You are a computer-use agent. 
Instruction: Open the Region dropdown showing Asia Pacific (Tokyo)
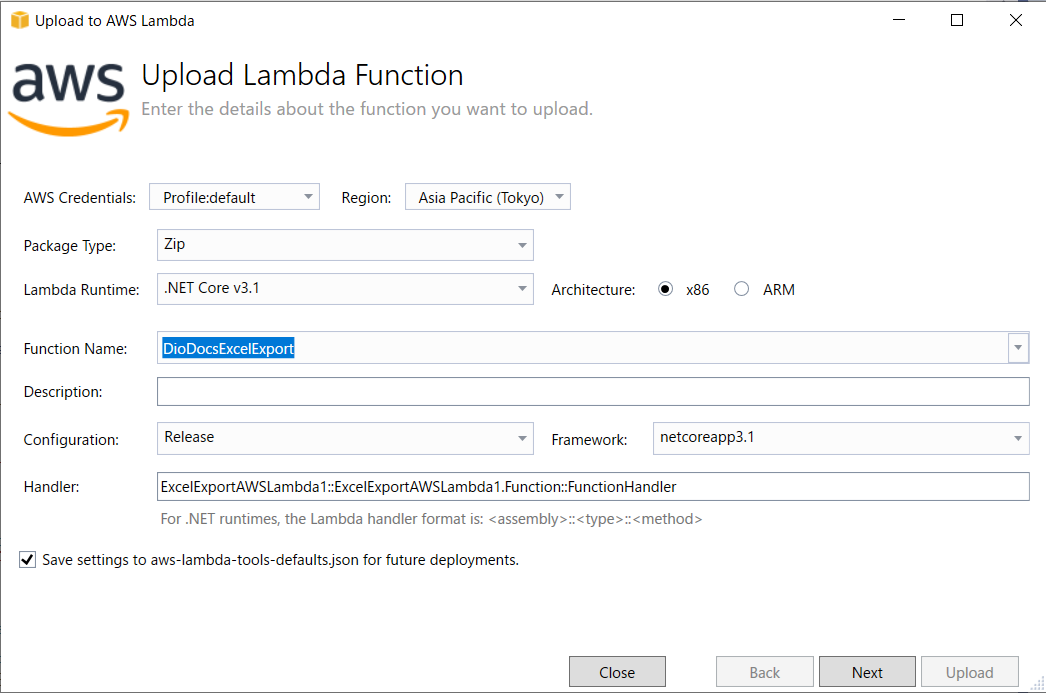point(488,197)
